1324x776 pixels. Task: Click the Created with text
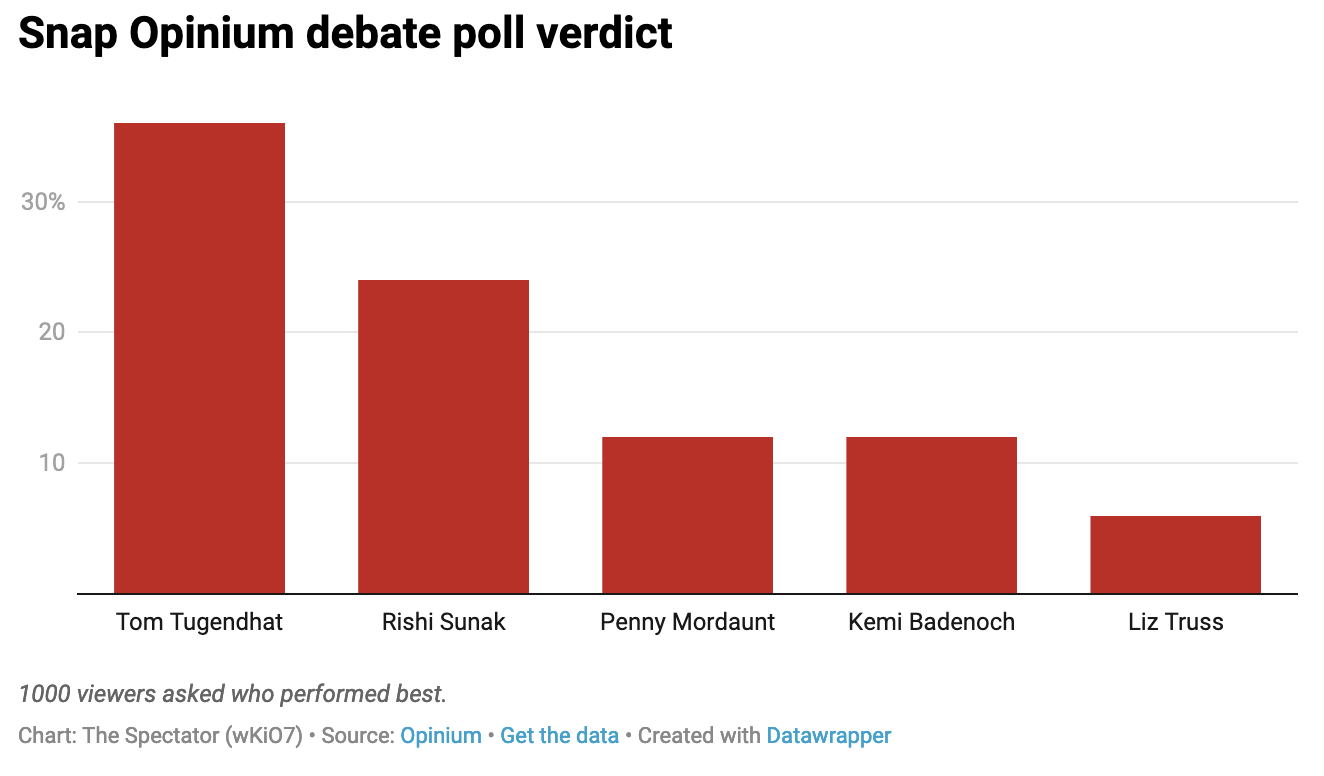point(699,736)
